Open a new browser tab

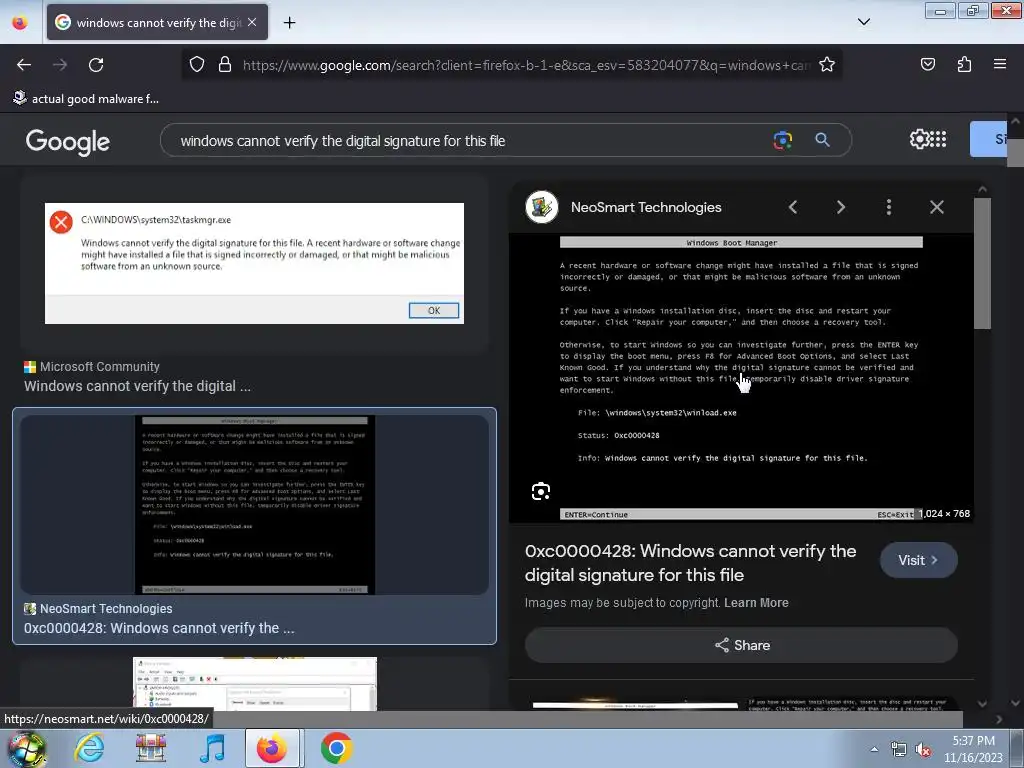click(289, 23)
